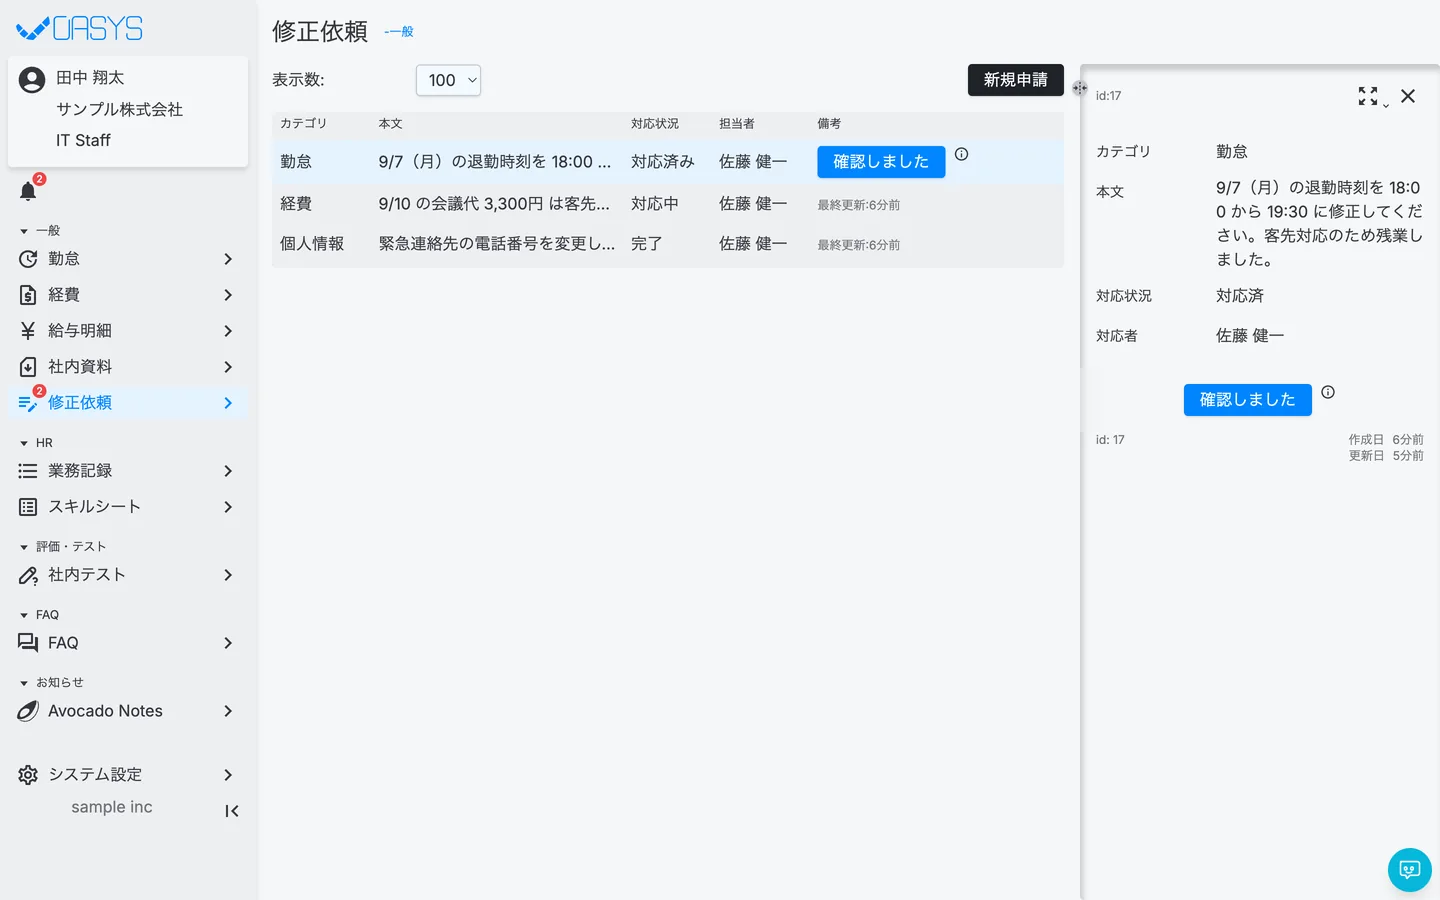Click the 修正依頼 edit-list icon

pyautogui.click(x=28, y=403)
